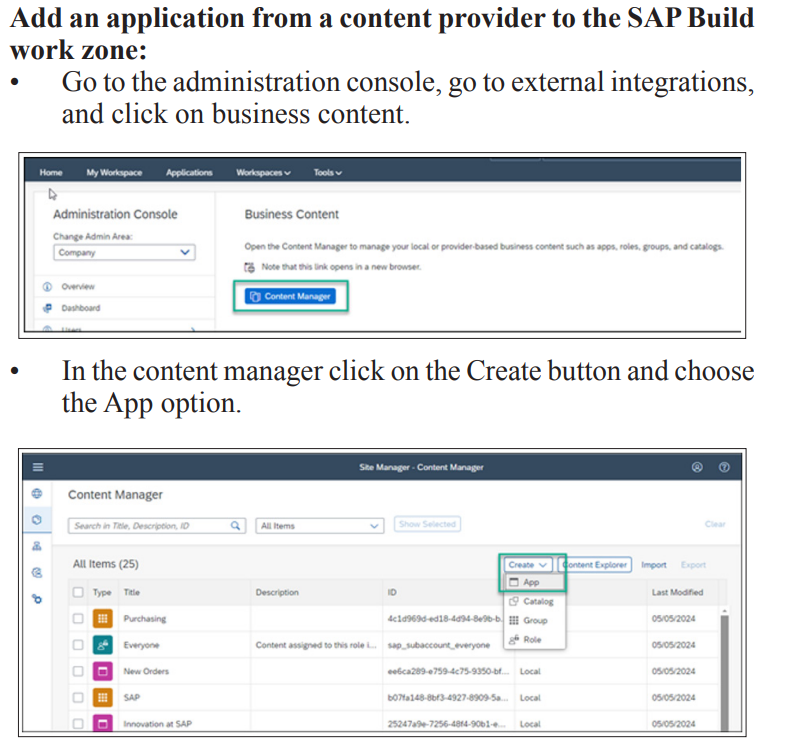Expand the Workspaces menu
Image resolution: width=791 pixels, height=756 pixels.
[x=263, y=172]
